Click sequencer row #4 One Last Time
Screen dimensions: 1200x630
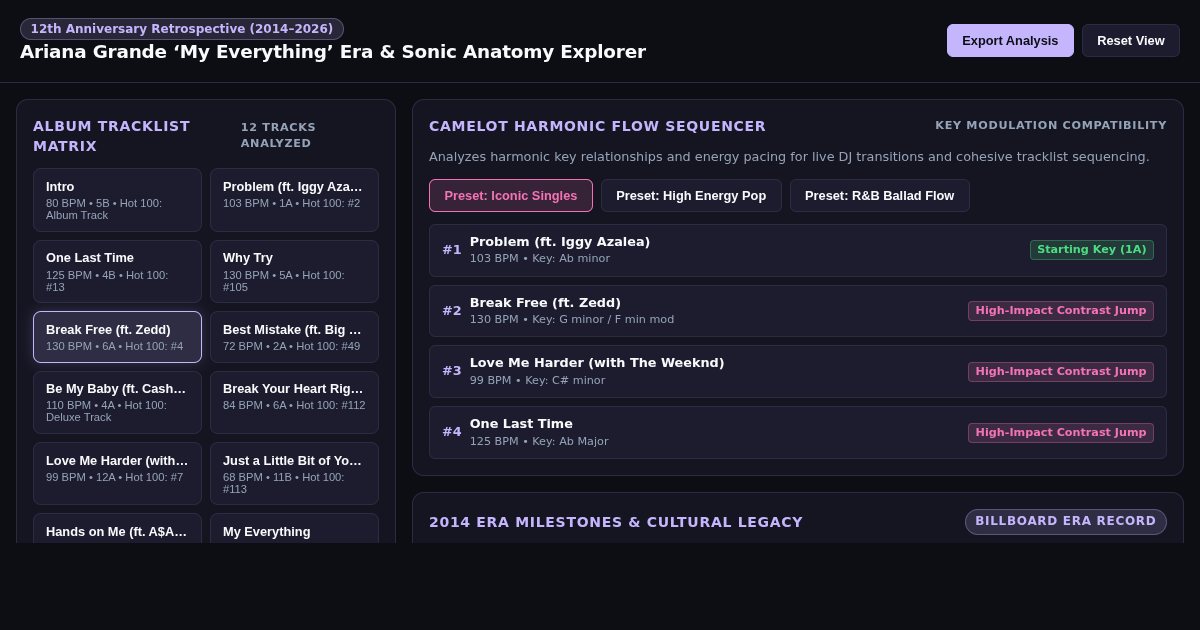[798, 432]
